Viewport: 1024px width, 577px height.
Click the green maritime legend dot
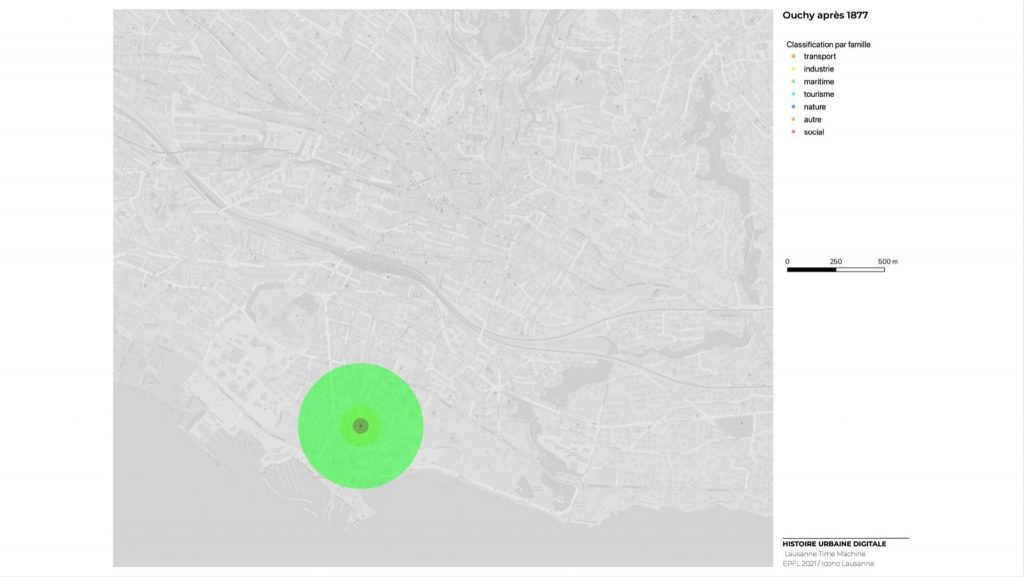point(792,82)
